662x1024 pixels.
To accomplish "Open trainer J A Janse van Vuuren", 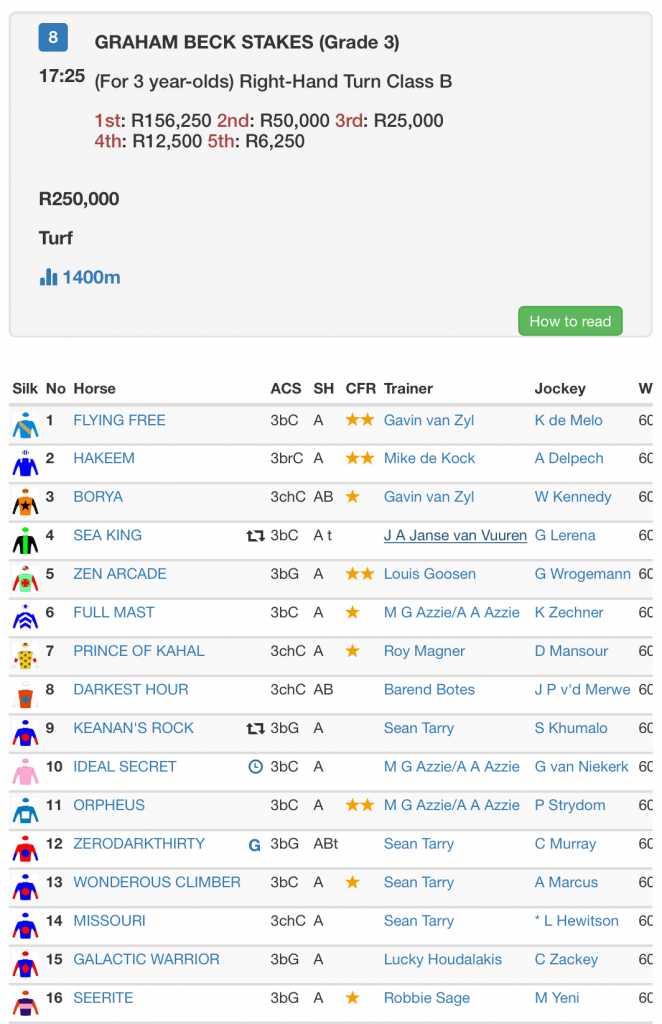I will tap(455, 536).
